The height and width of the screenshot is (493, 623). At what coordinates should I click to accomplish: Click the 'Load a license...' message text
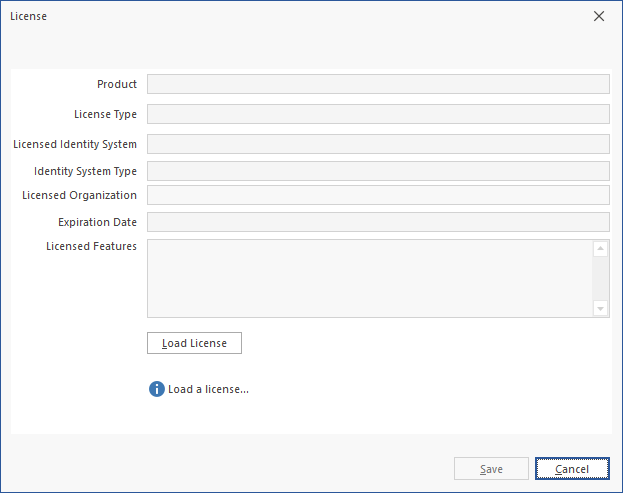[208, 389]
